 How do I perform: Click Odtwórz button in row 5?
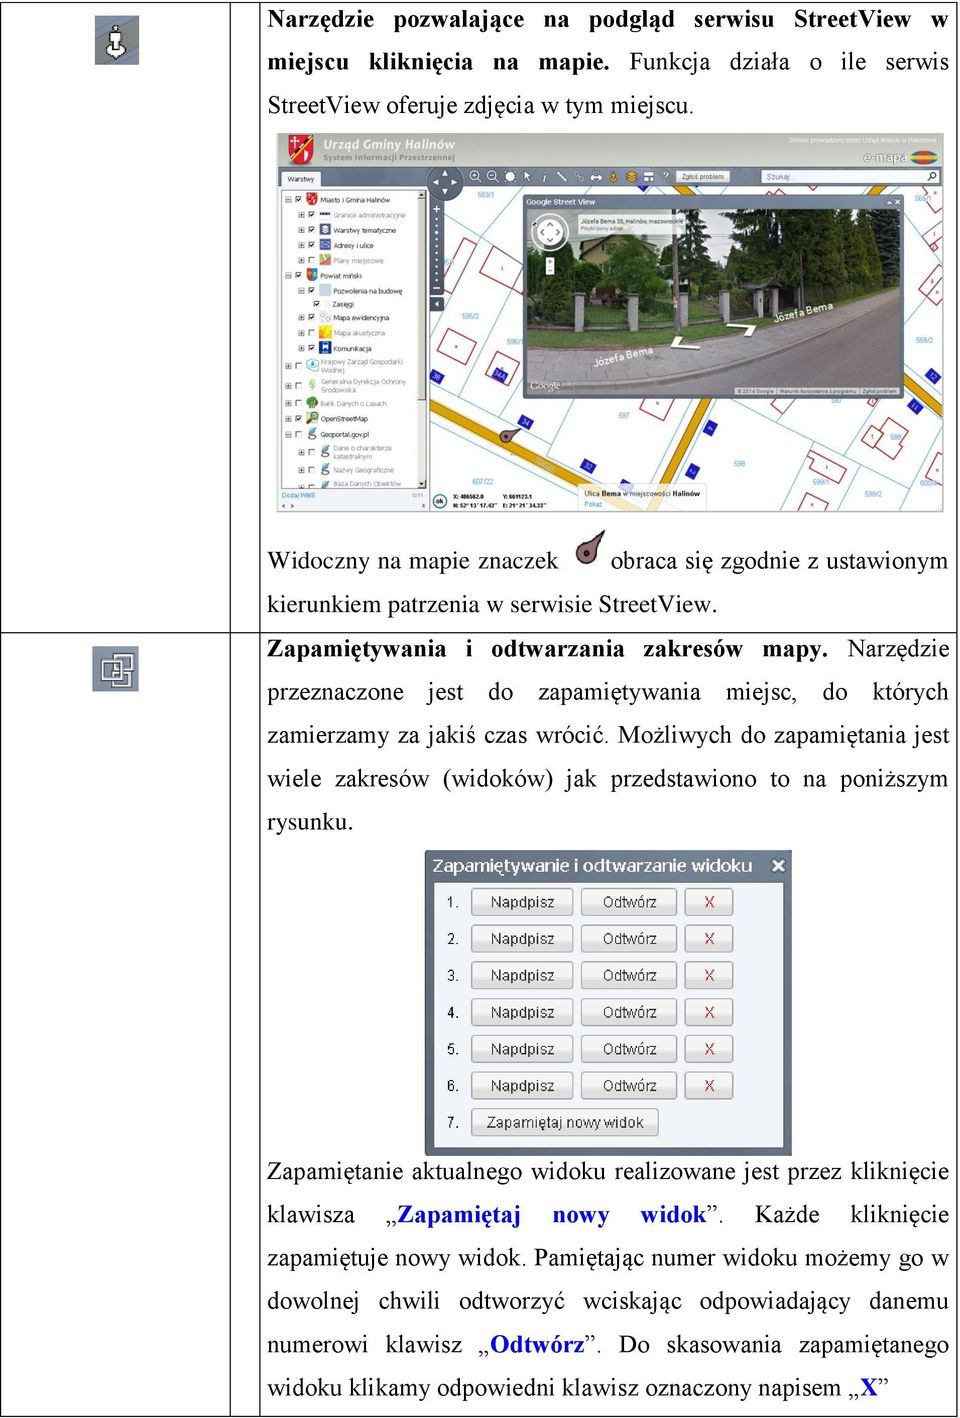tap(630, 1049)
